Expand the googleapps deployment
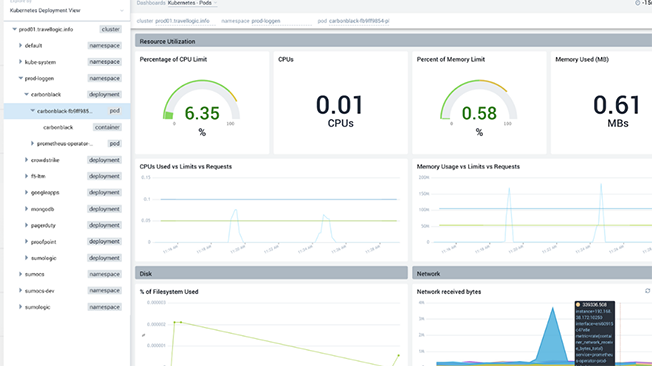652x366 pixels. pyautogui.click(x=27, y=192)
